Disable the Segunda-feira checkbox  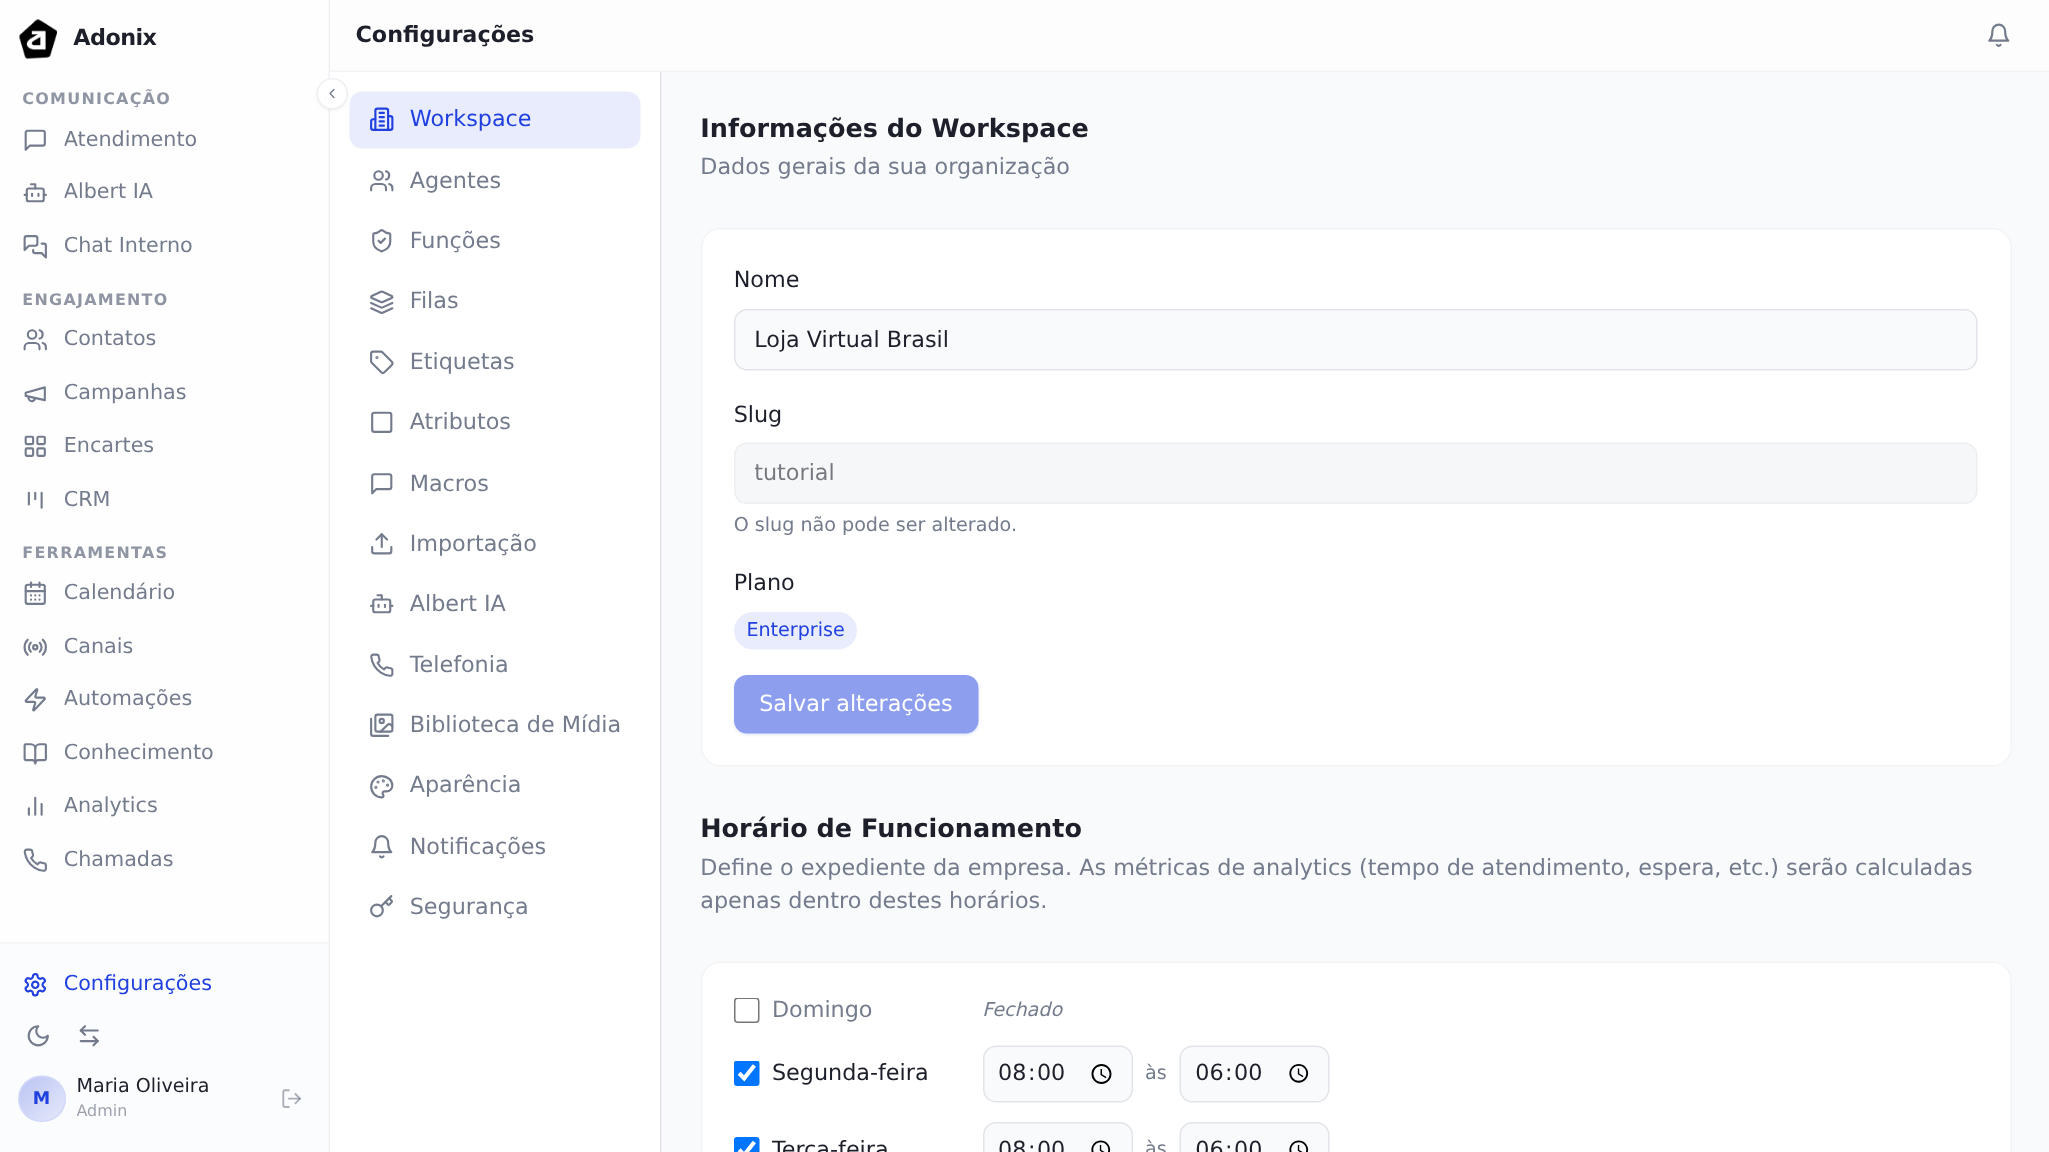pos(746,1073)
